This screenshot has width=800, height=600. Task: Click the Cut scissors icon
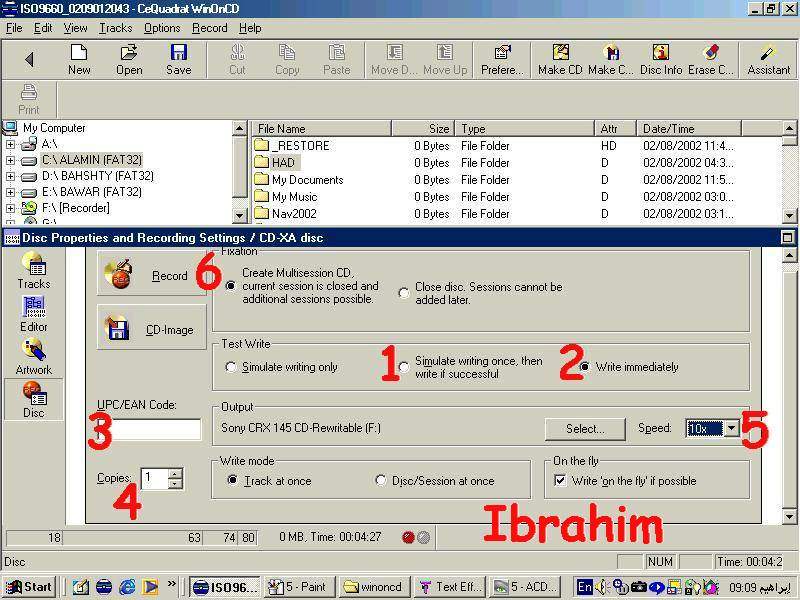coord(237,53)
